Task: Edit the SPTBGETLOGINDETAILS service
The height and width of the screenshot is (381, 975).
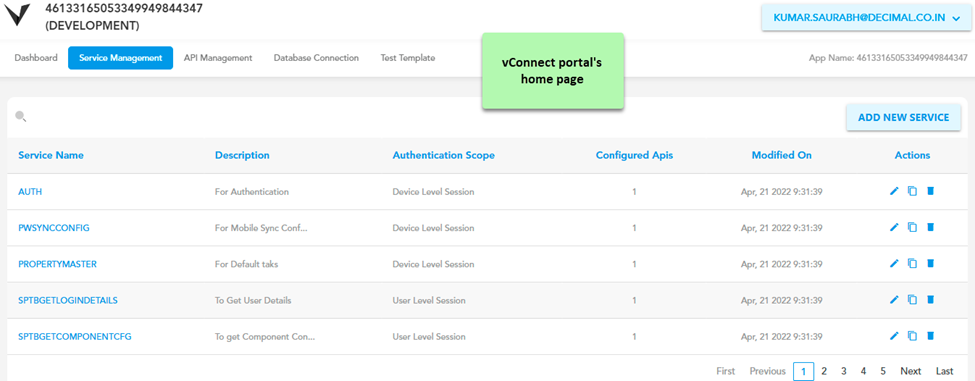Action: [x=894, y=300]
